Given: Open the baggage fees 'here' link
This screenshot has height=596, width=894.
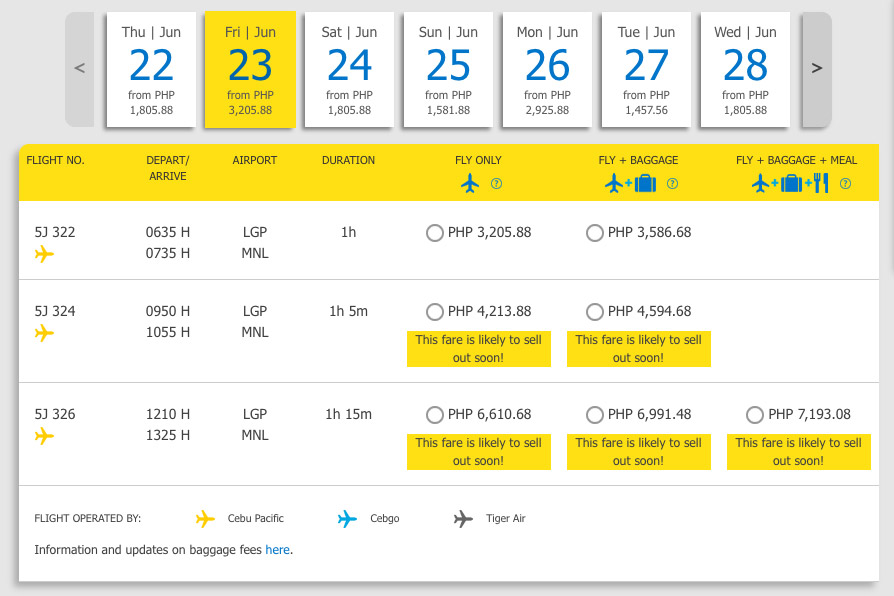Looking at the screenshot, I should pyautogui.click(x=278, y=550).
